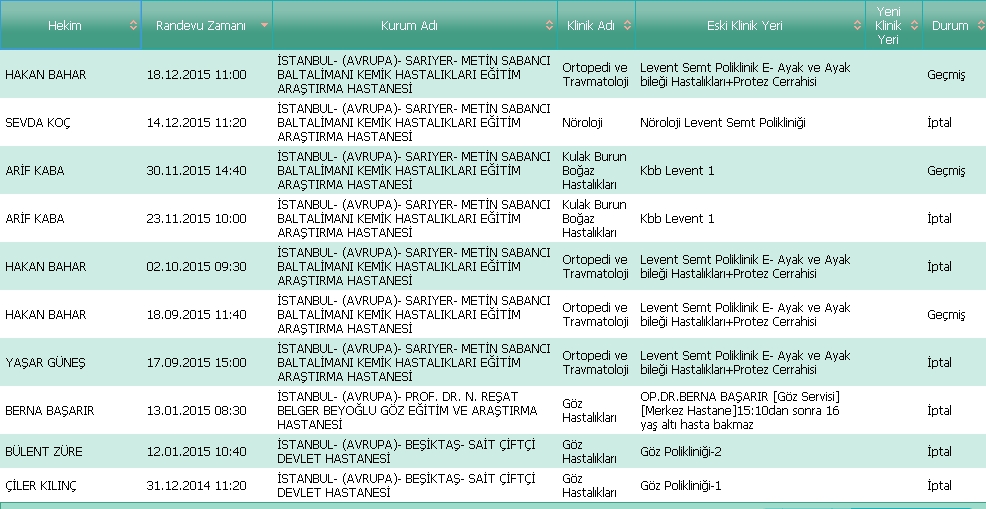
Task: Click İptal status for 02.10.2015 appointment
Action: coord(939,267)
